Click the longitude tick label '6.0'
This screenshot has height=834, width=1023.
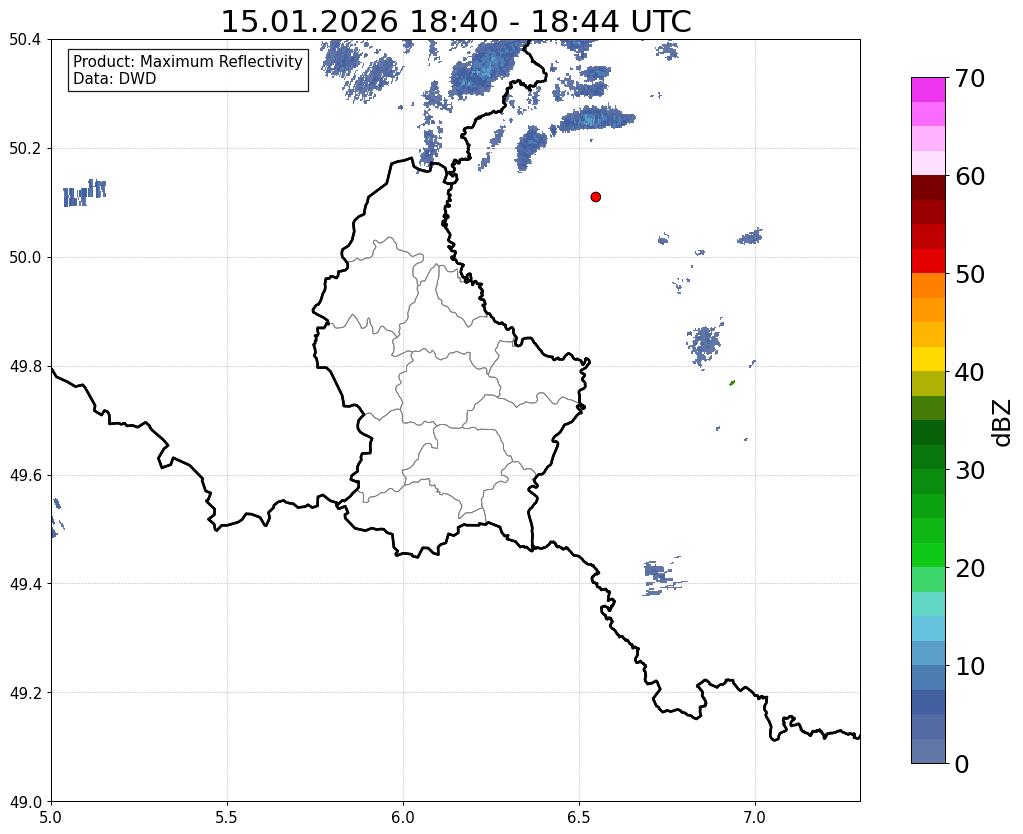(403, 817)
